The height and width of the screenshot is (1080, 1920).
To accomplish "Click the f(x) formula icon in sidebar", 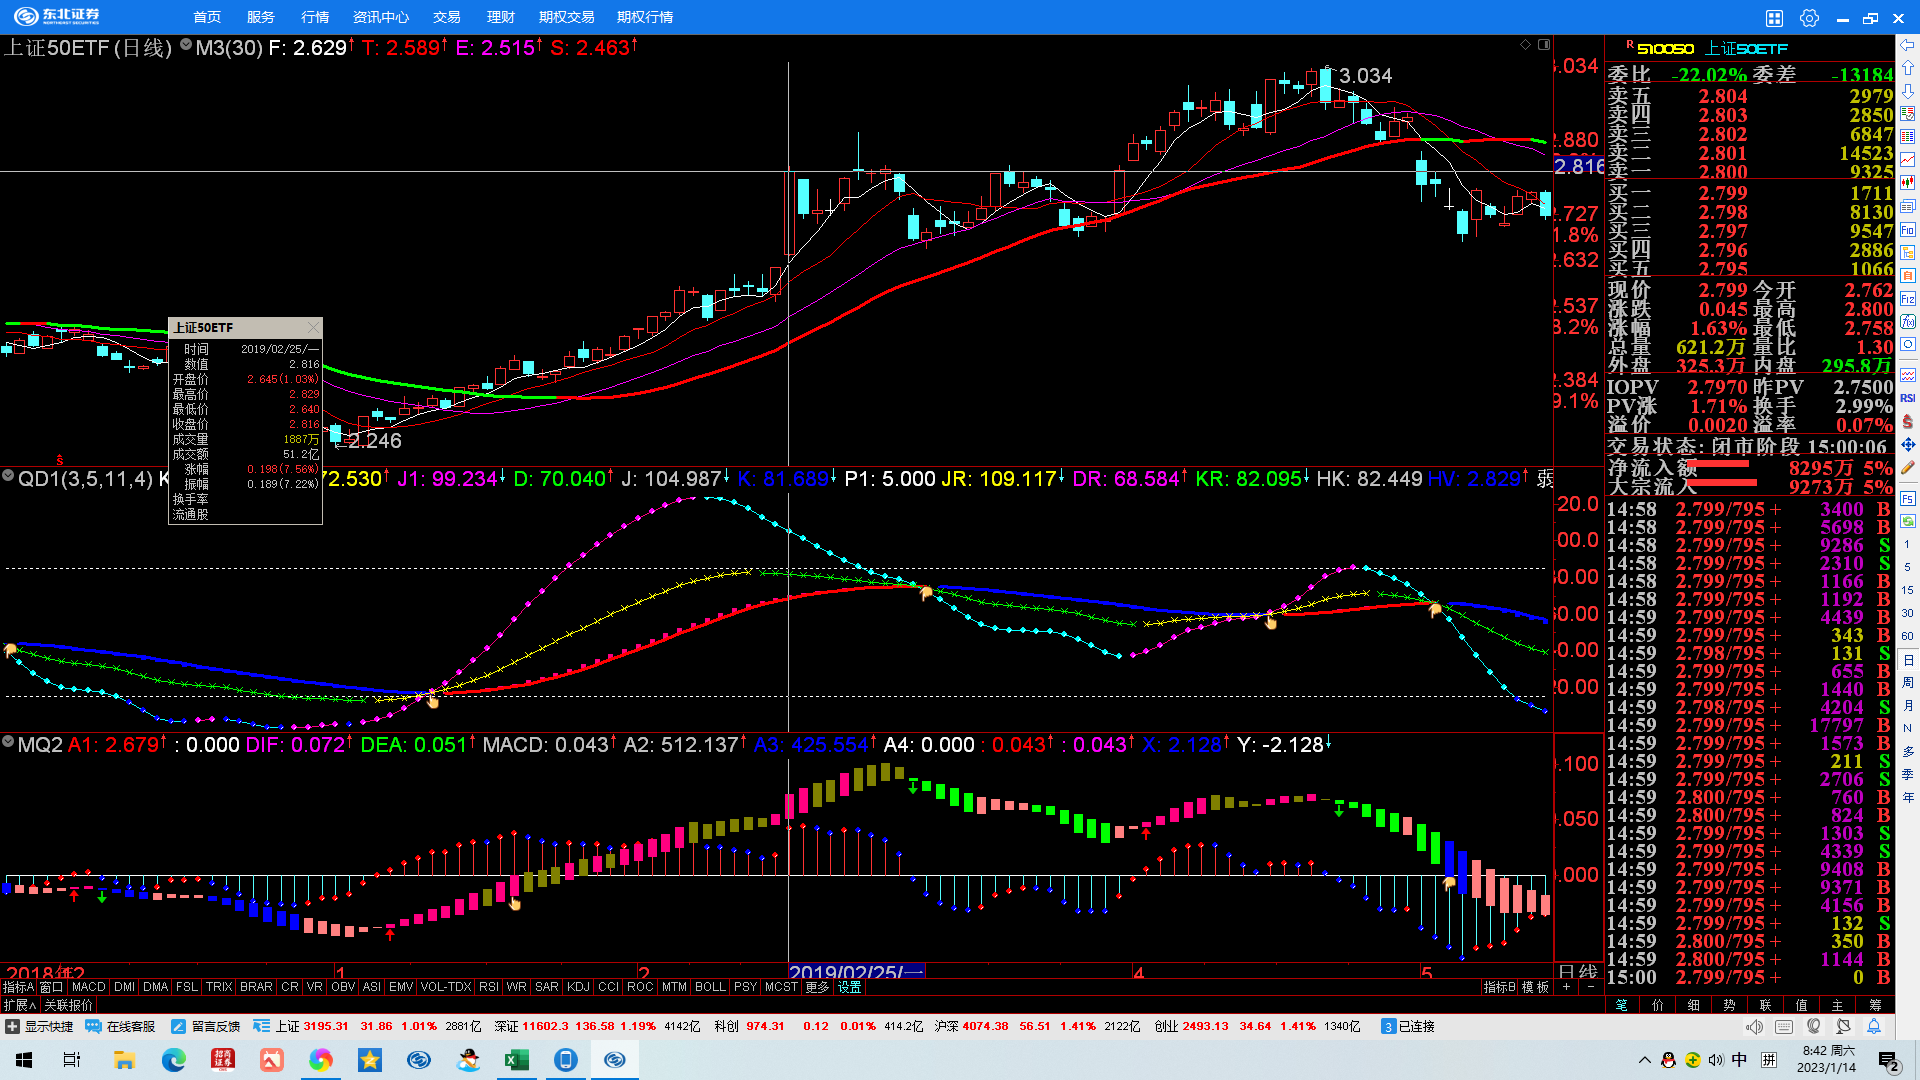I will (x=1908, y=321).
